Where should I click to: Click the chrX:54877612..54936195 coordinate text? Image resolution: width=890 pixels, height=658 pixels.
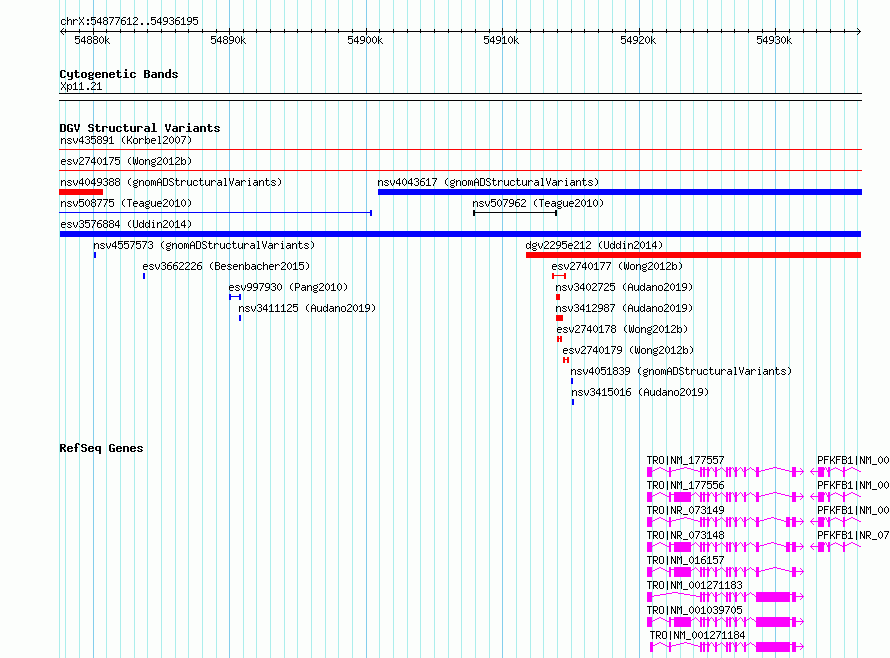[x=129, y=22]
